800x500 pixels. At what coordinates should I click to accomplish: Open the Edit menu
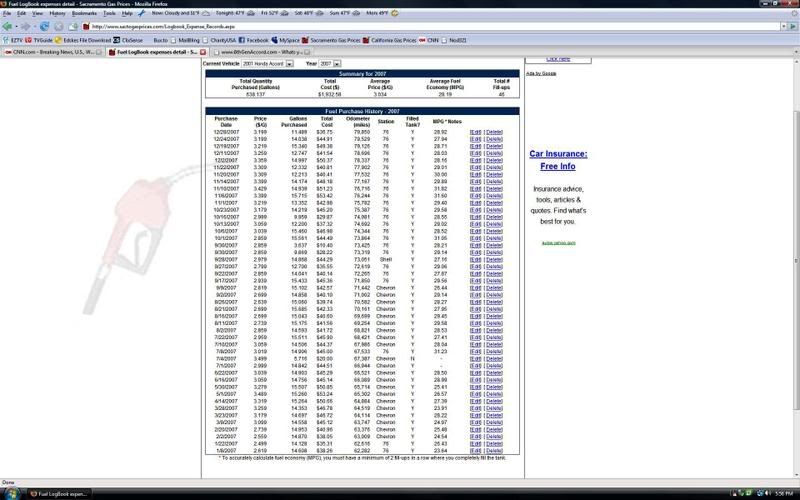tap(21, 13)
